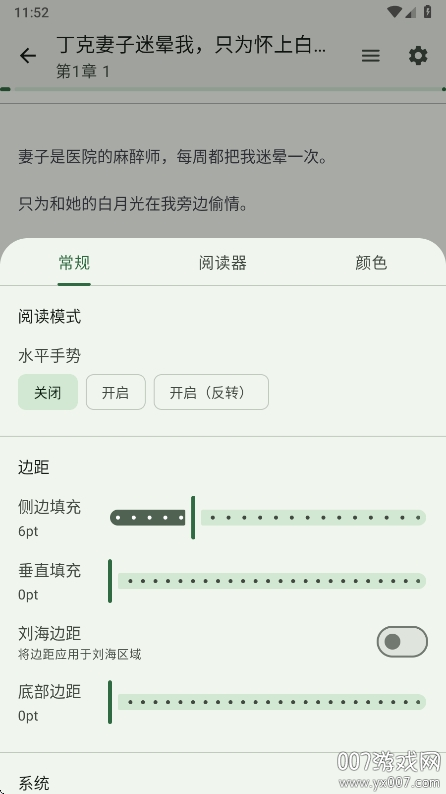Select 开启 for horizontal gestures
The height and width of the screenshot is (794, 446).
[x=115, y=392]
